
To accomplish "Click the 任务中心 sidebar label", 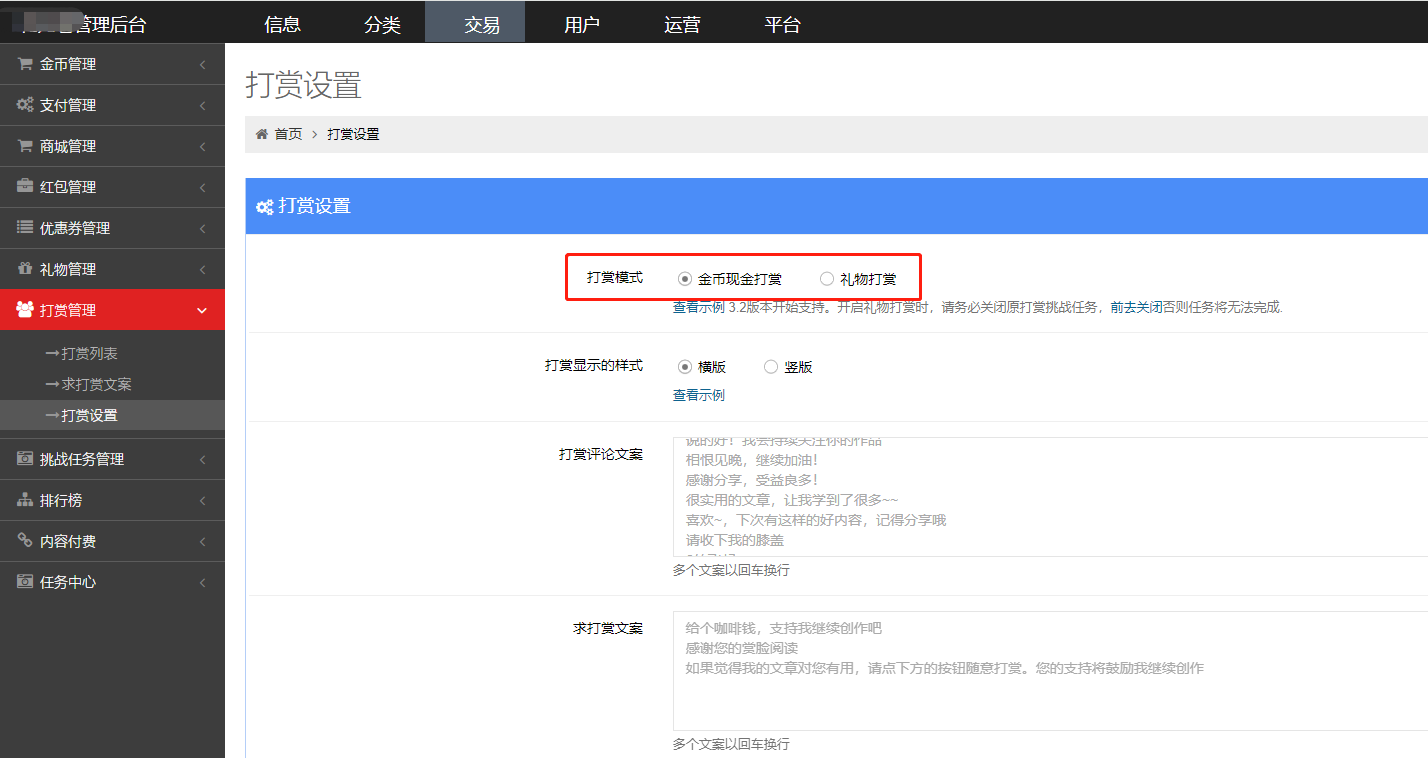I will tap(68, 582).
